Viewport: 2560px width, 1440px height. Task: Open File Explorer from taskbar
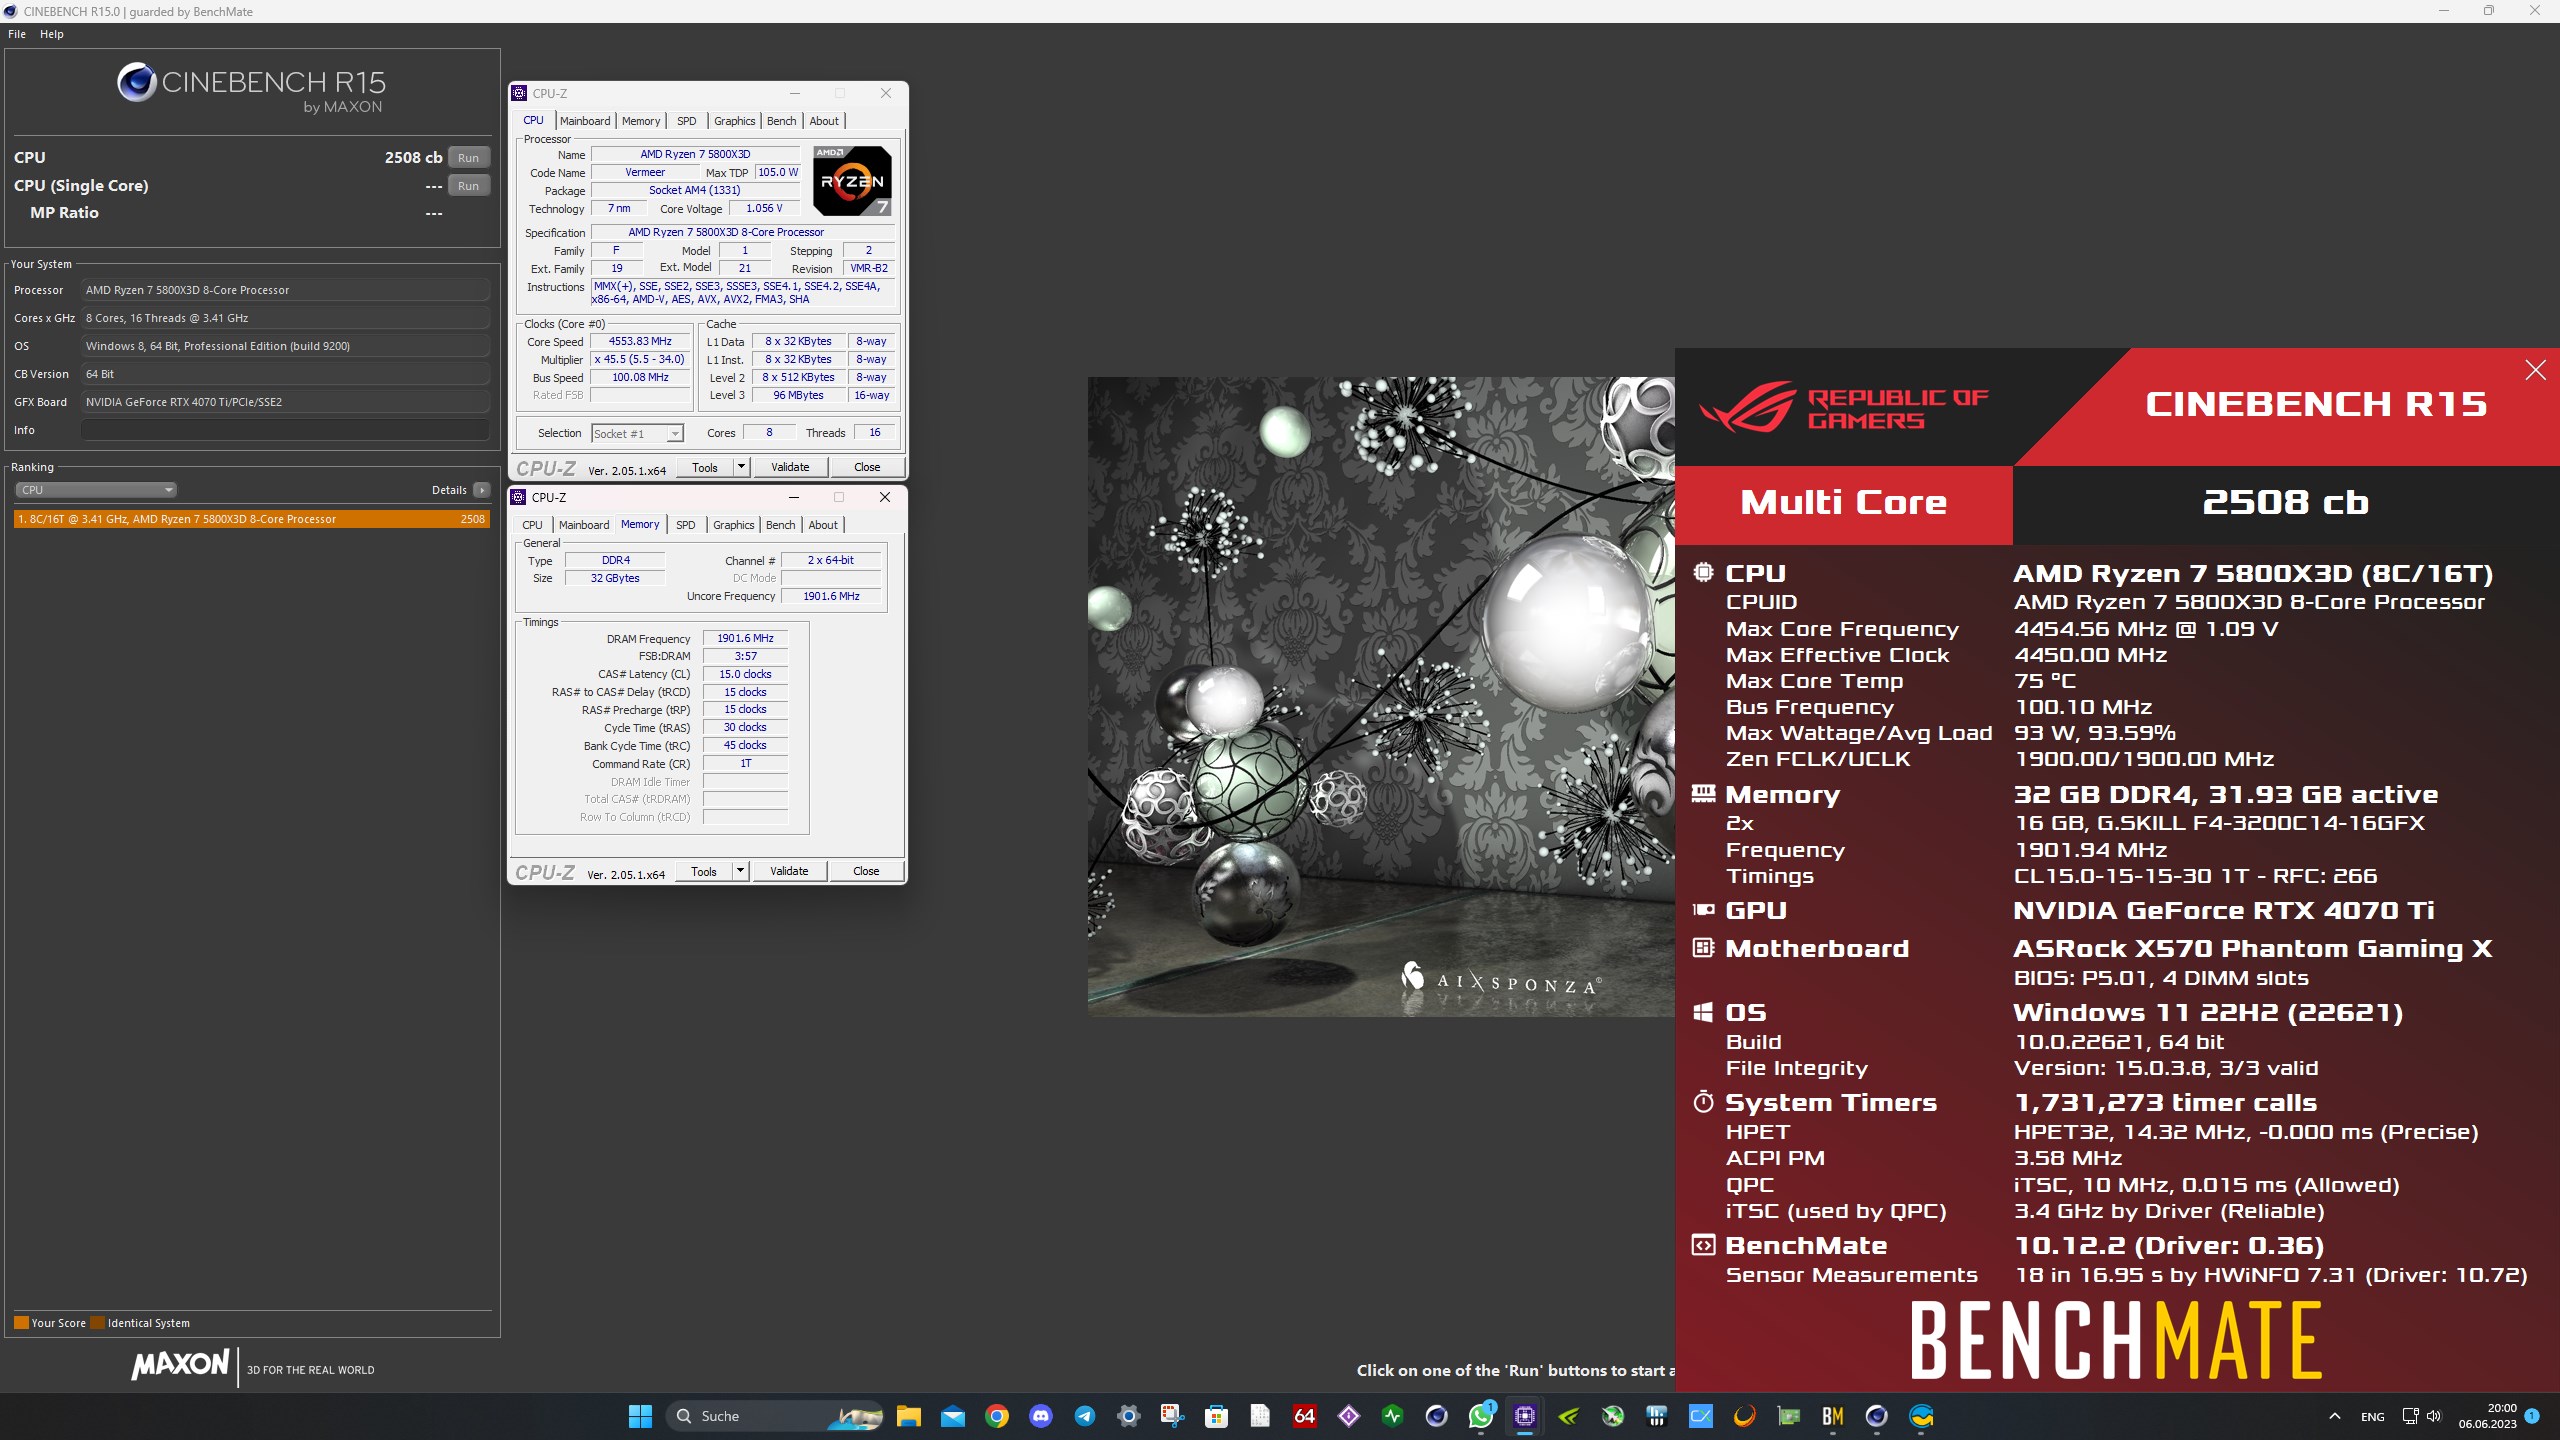(908, 1416)
